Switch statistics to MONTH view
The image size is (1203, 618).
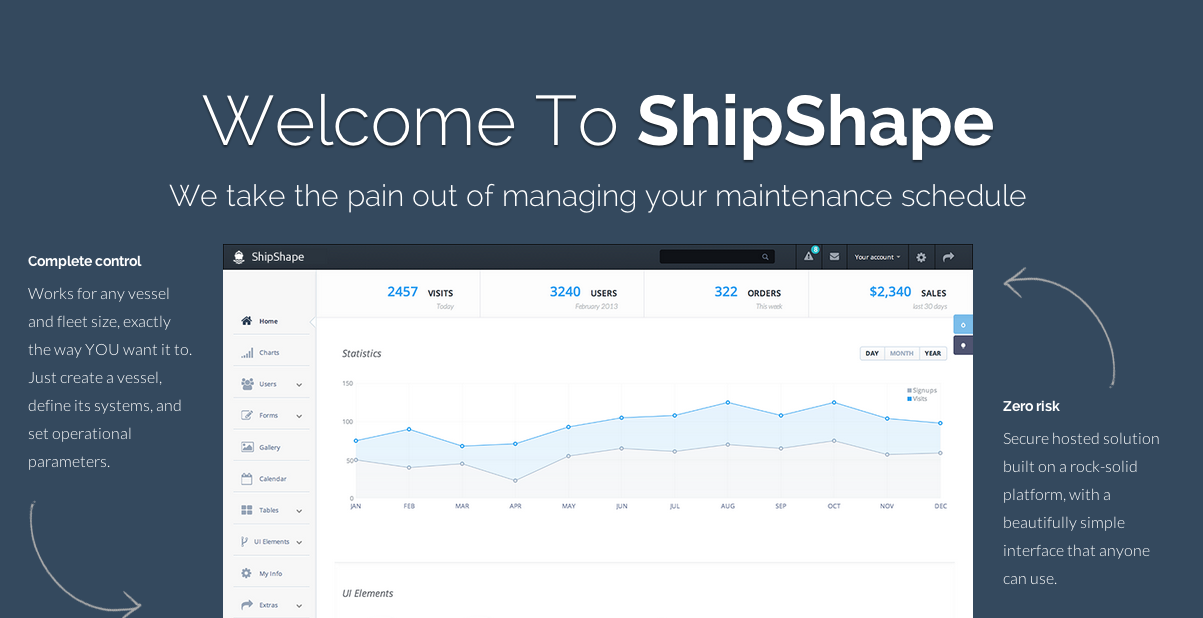pos(902,353)
